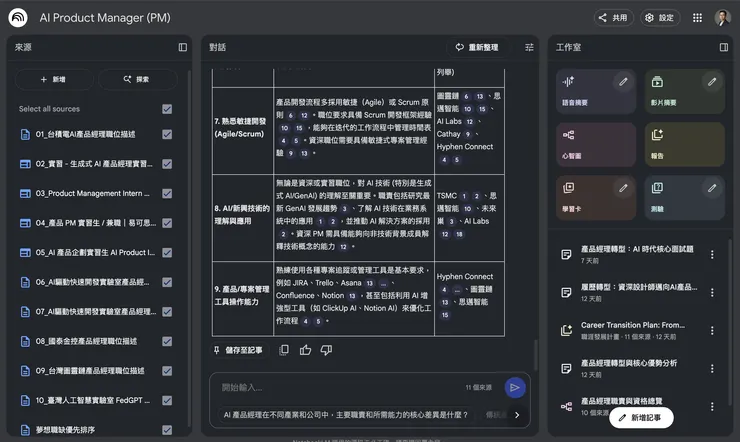Uncheck source 07_AI驅動快速開發實驗室
The height and width of the screenshot is (442, 740).
tap(167, 312)
